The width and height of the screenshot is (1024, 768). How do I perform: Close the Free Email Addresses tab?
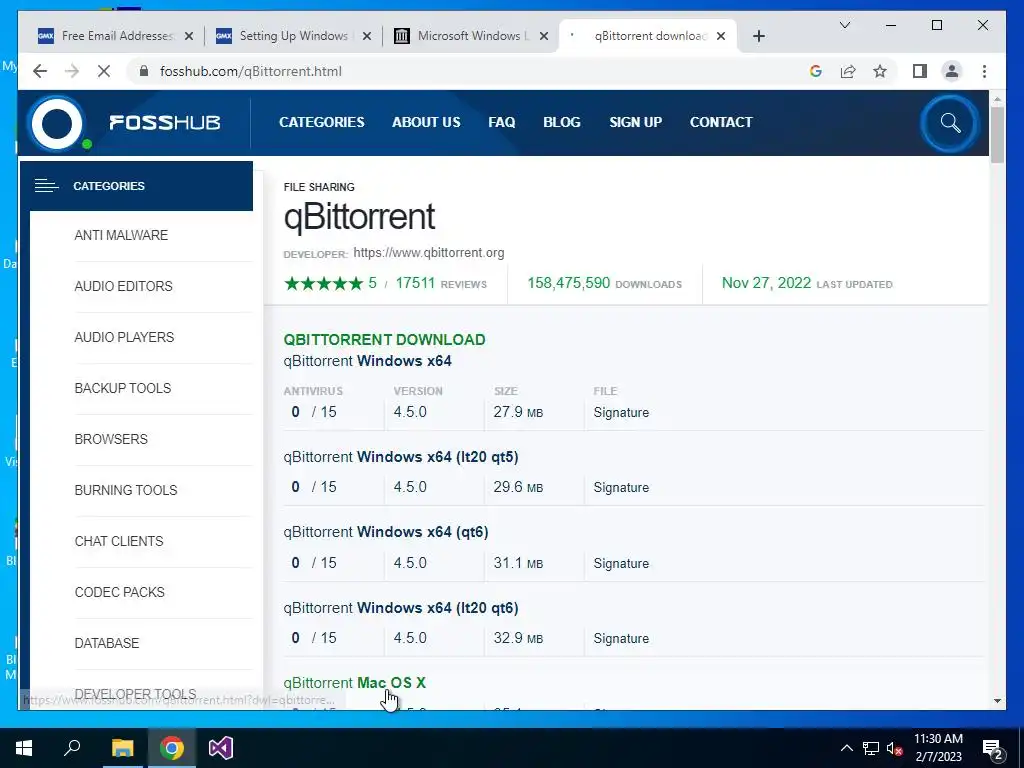click(x=189, y=36)
